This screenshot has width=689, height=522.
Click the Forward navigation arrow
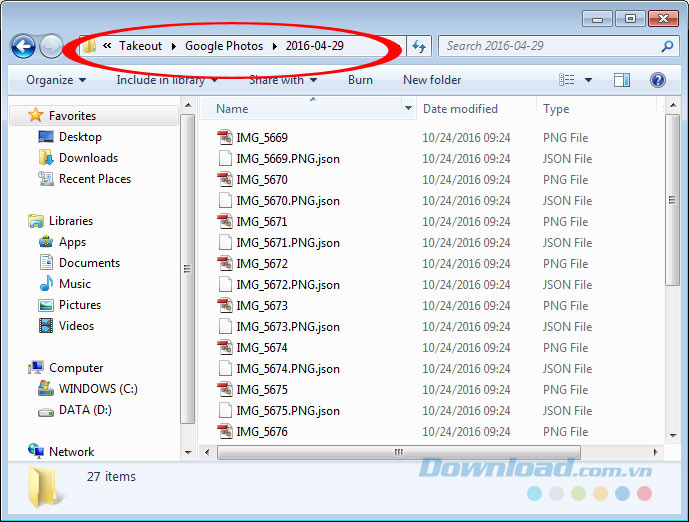pos(51,46)
